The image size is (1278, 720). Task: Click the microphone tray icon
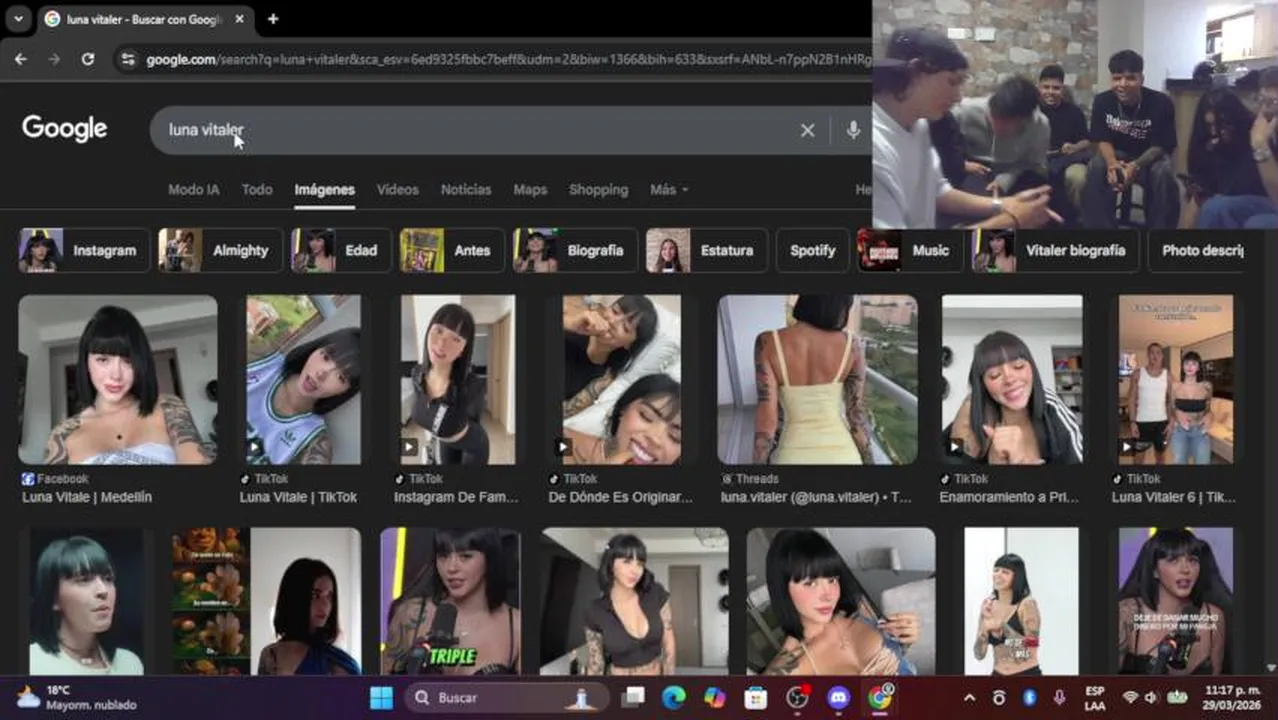[1059, 697]
